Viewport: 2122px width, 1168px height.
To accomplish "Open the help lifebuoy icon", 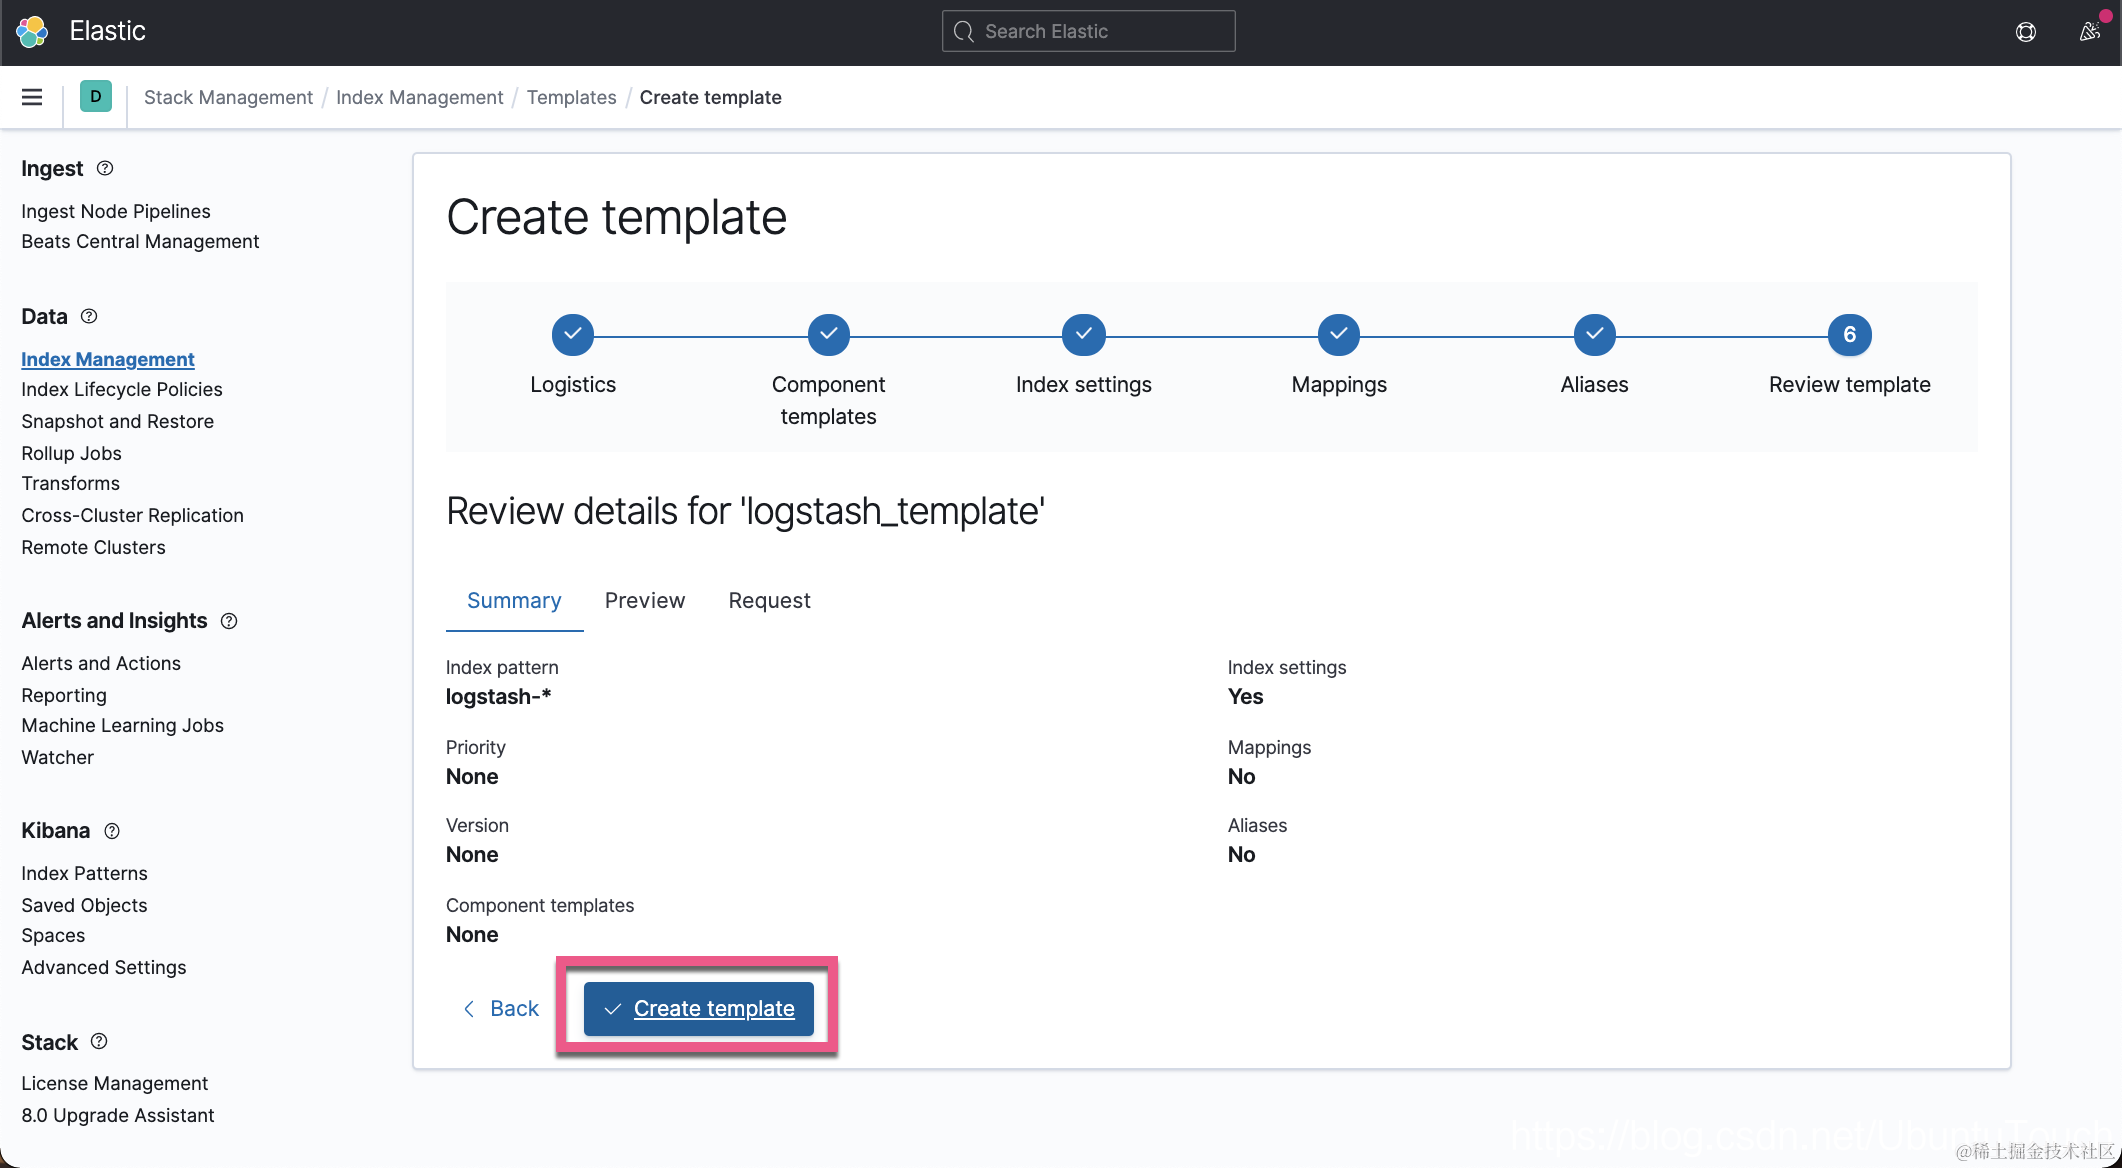I will [2025, 31].
